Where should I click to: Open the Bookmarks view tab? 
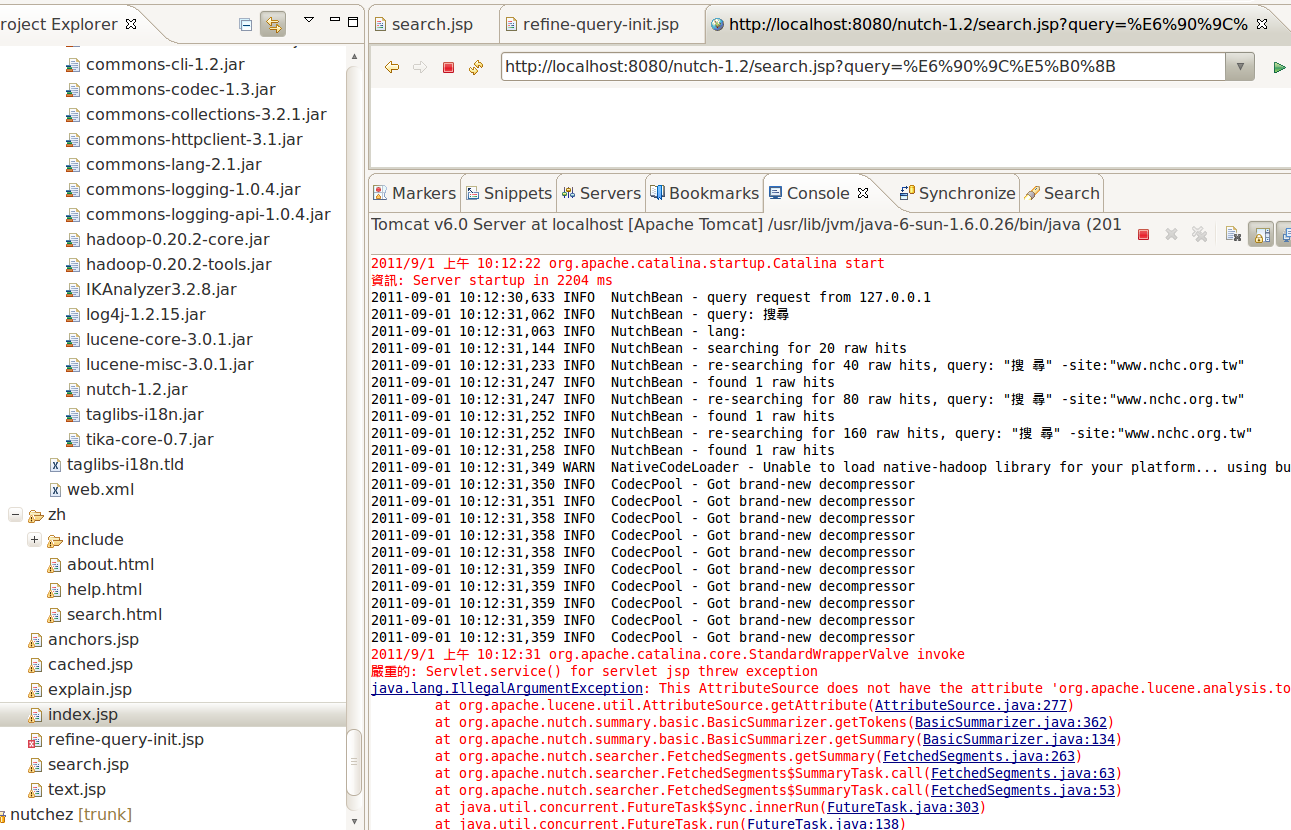[x=704, y=193]
